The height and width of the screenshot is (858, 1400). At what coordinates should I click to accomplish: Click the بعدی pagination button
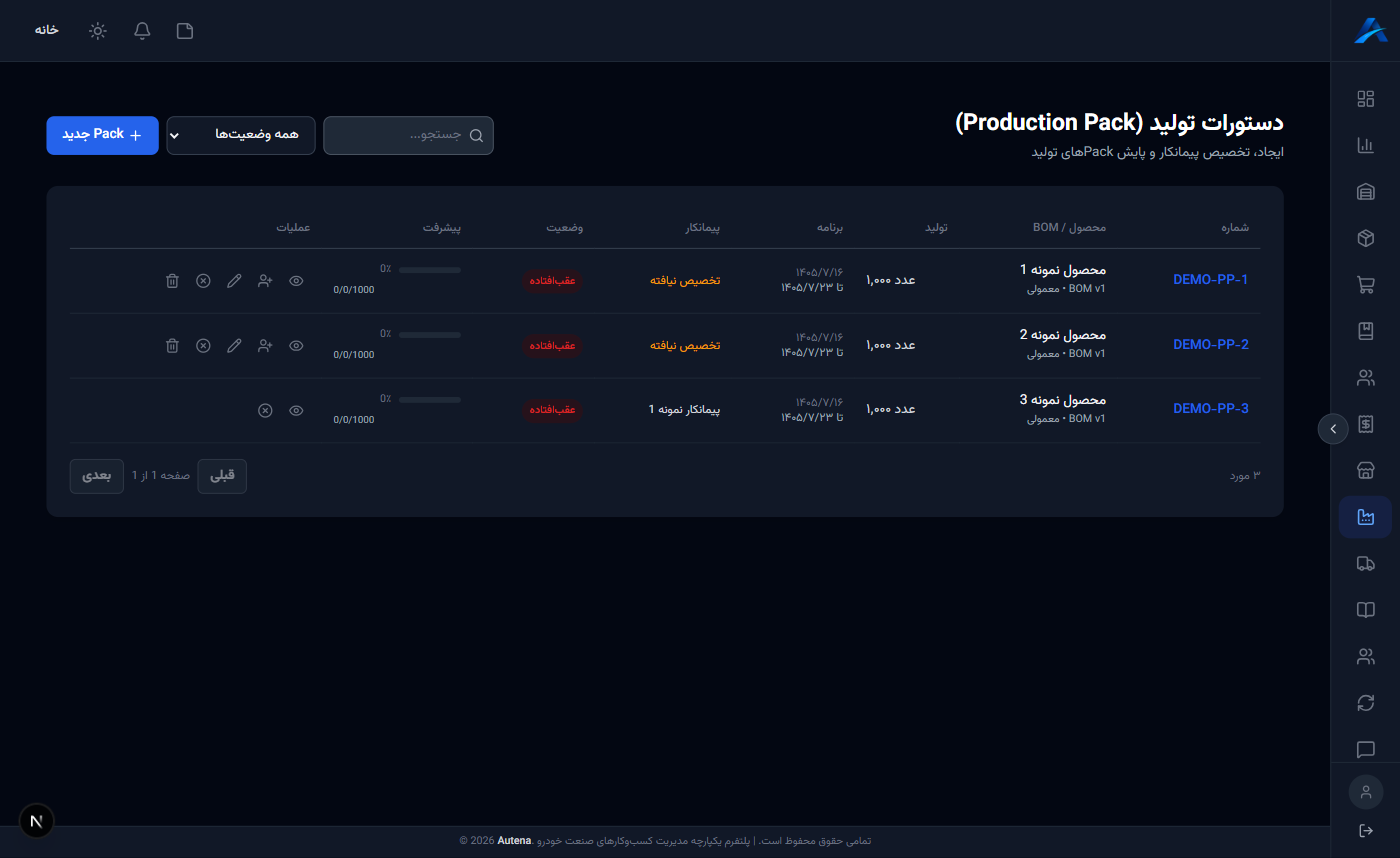tap(96, 476)
